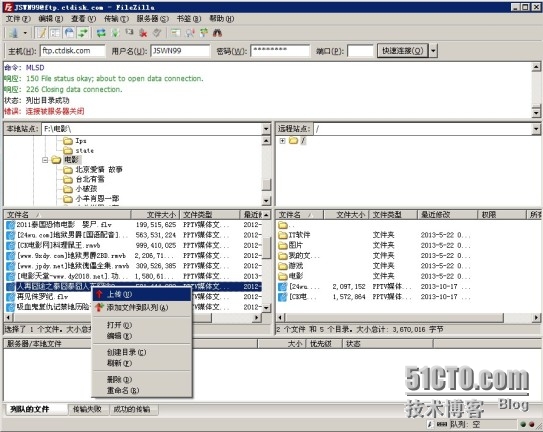This screenshot has width=543, height=432.
Task: Choose 创建目录(C) in context menu
Action: pos(142,352)
